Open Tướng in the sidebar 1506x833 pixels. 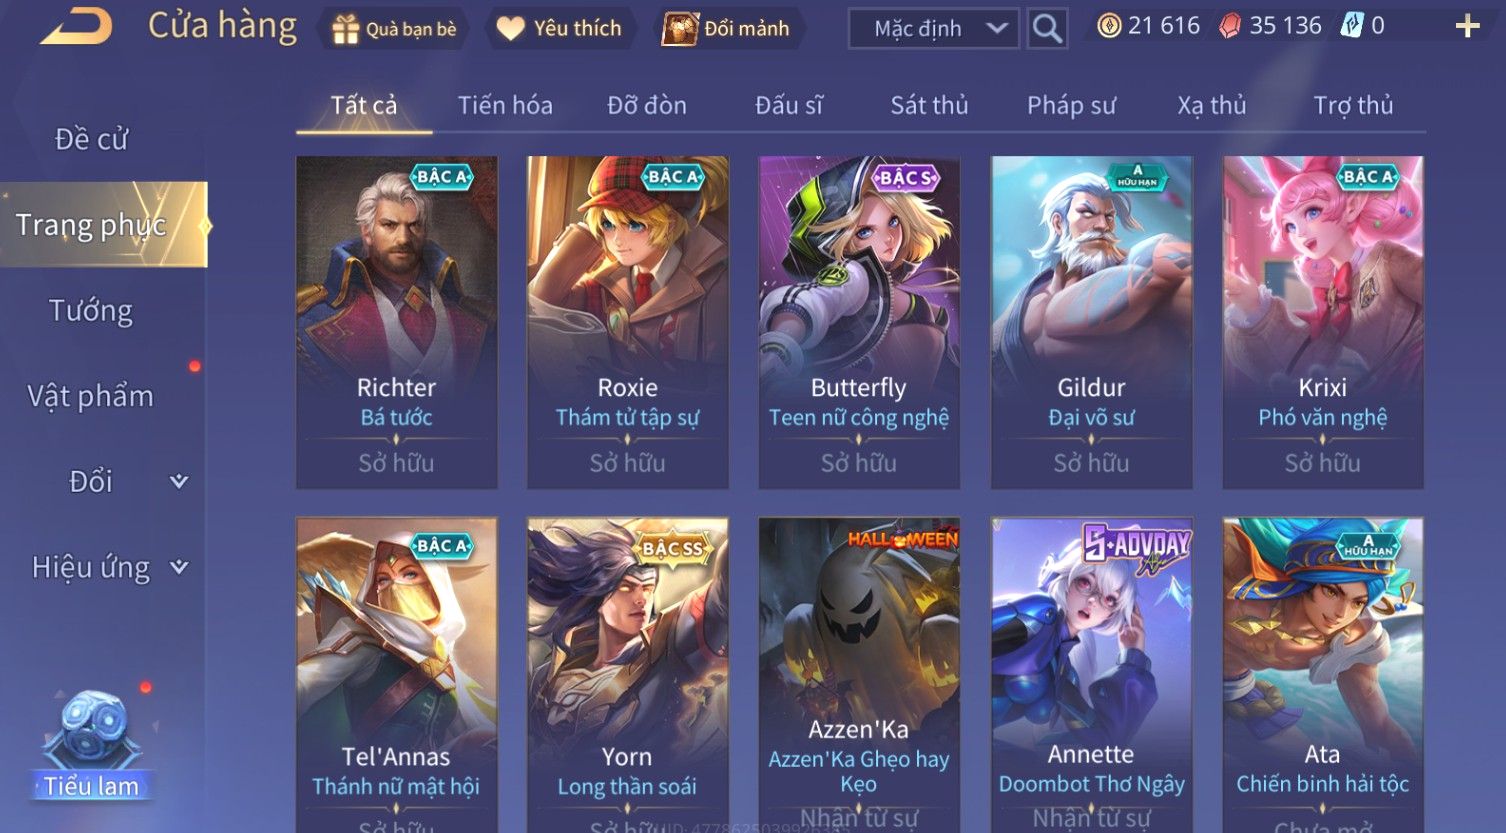[x=91, y=311]
